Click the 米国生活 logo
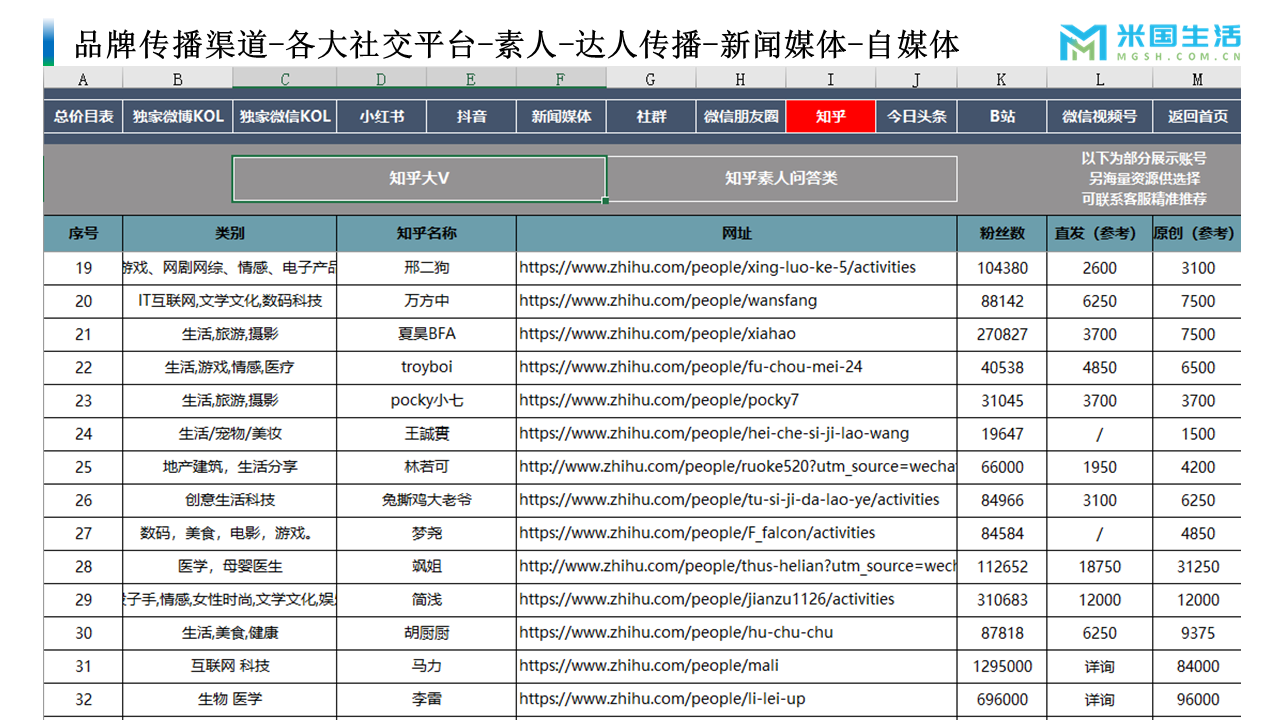The height and width of the screenshot is (720, 1280). (x=1150, y=42)
